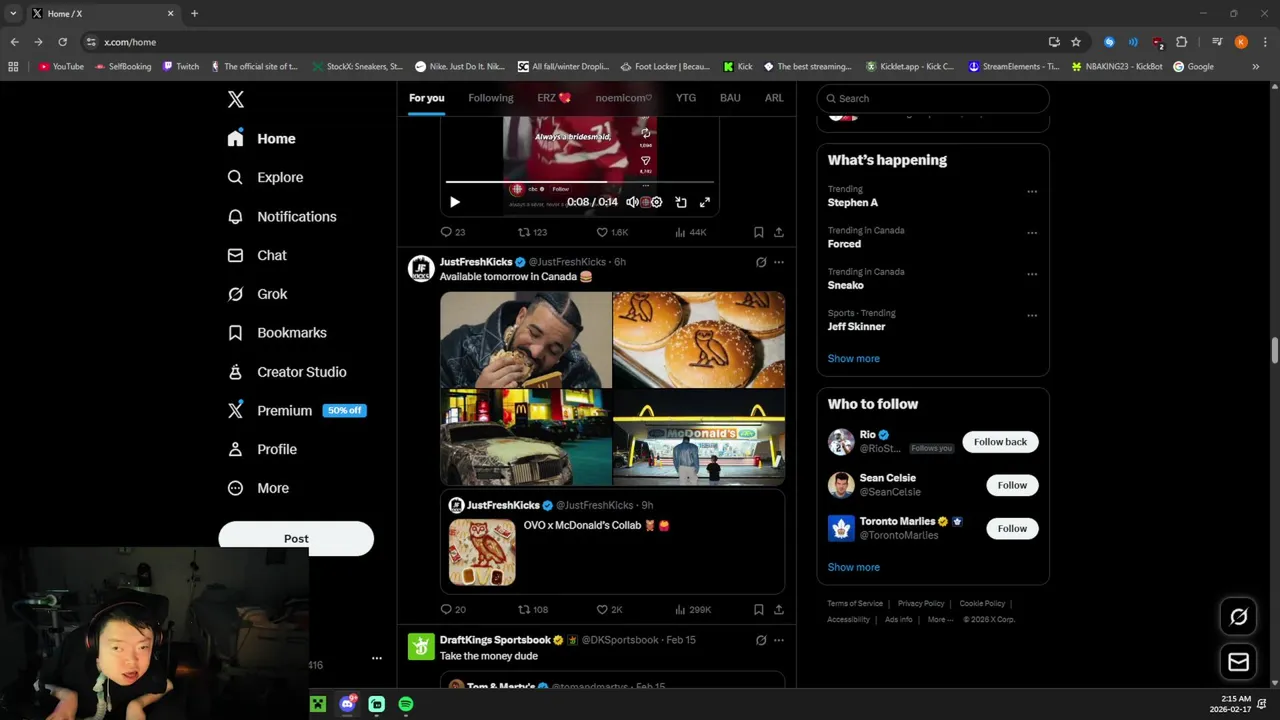Click the X logo in sidebar
This screenshot has width=1280, height=720.
coord(236,99)
